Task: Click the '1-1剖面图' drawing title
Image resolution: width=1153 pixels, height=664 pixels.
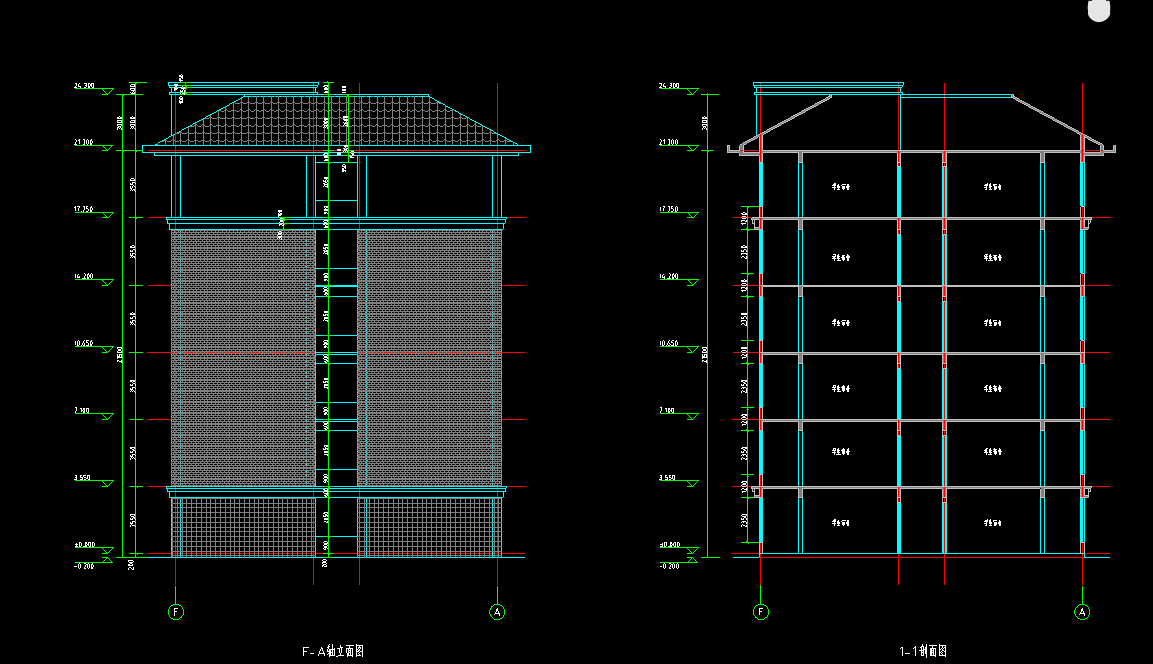Action: tap(922, 651)
